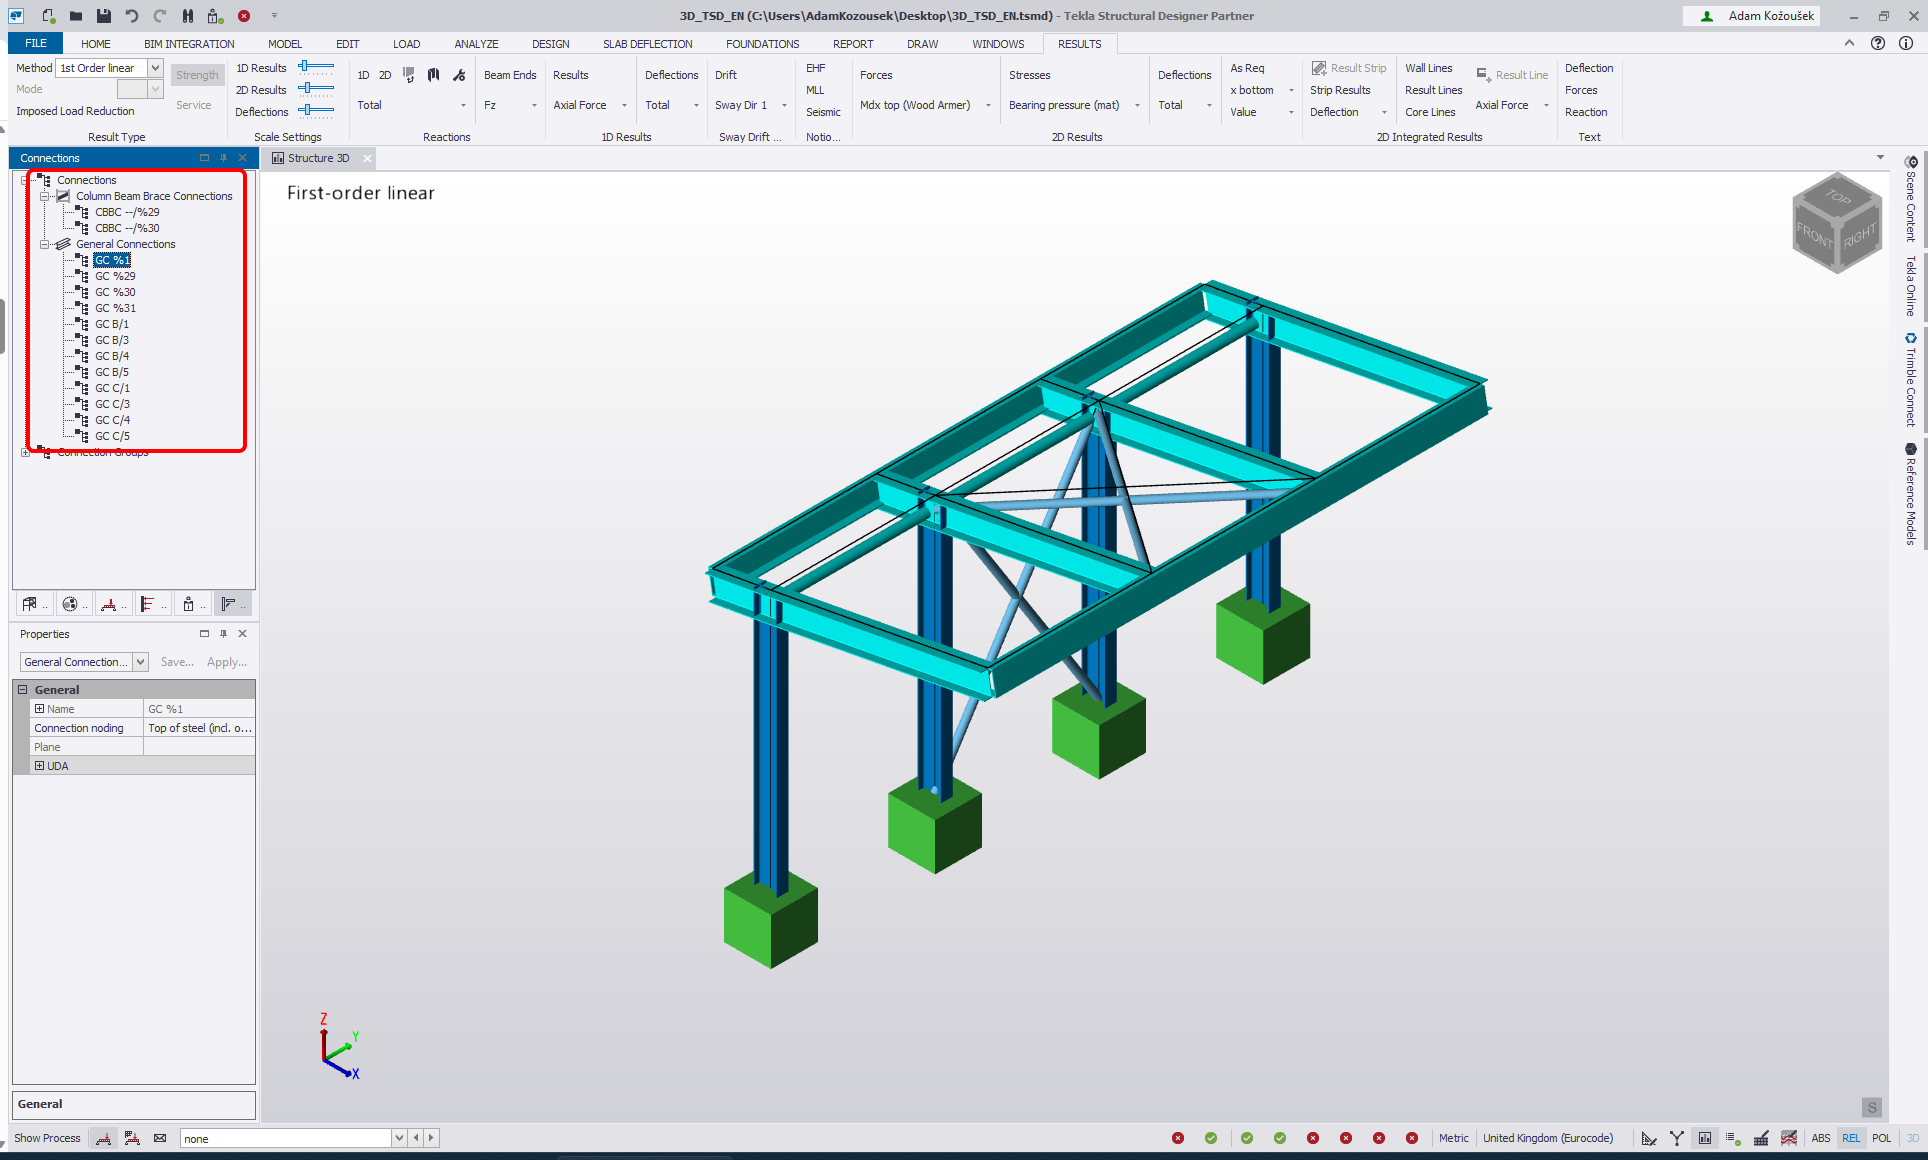1928x1160 pixels.
Task: Toggle ABS coordinate mode
Action: pyautogui.click(x=1820, y=1138)
